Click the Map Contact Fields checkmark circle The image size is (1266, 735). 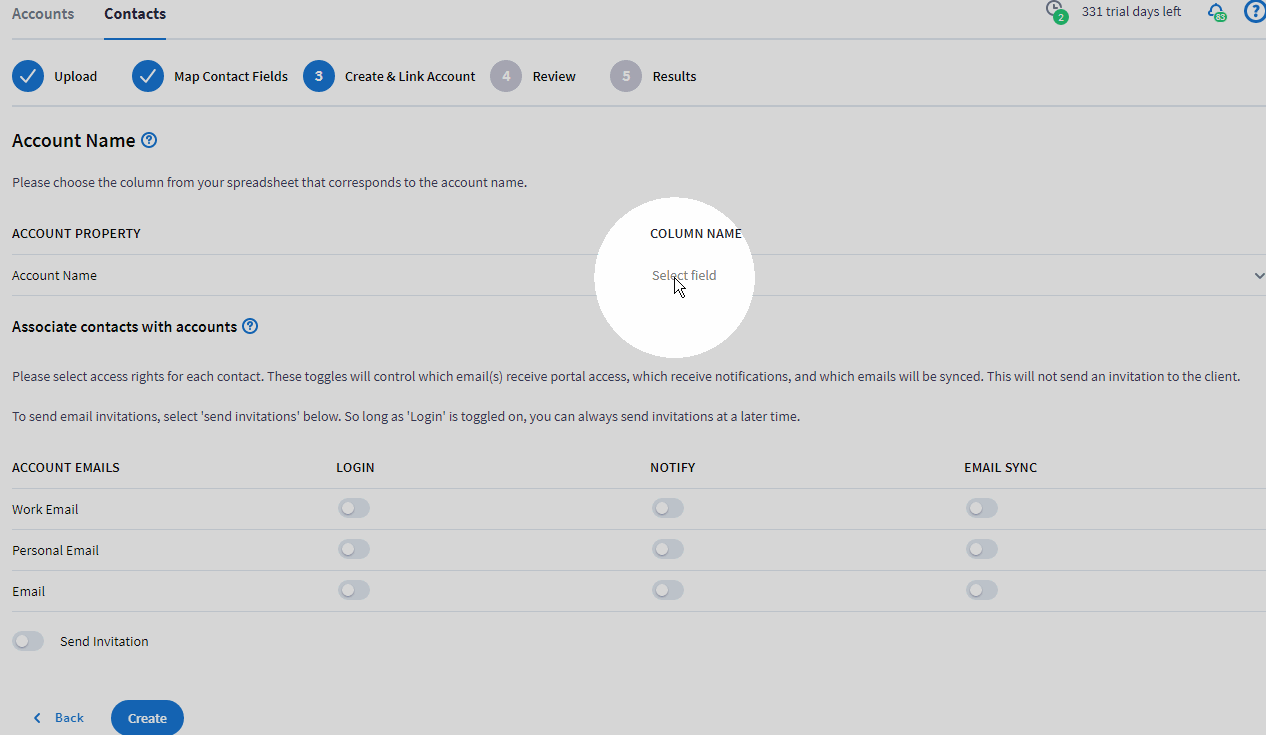[148, 76]
